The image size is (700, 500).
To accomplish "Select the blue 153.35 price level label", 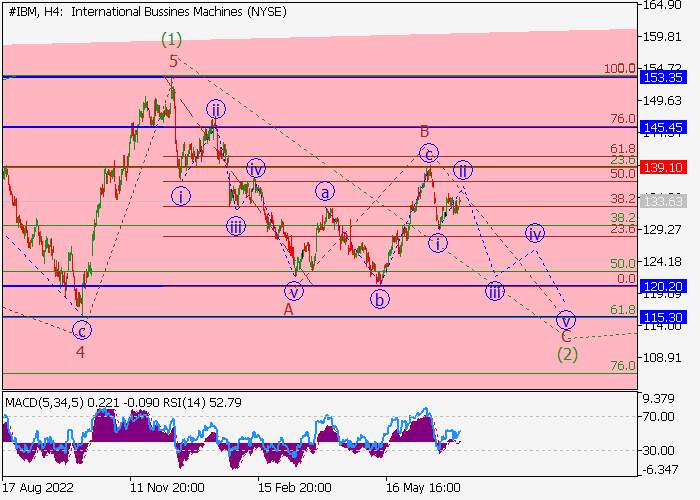I will pos(663,77).
